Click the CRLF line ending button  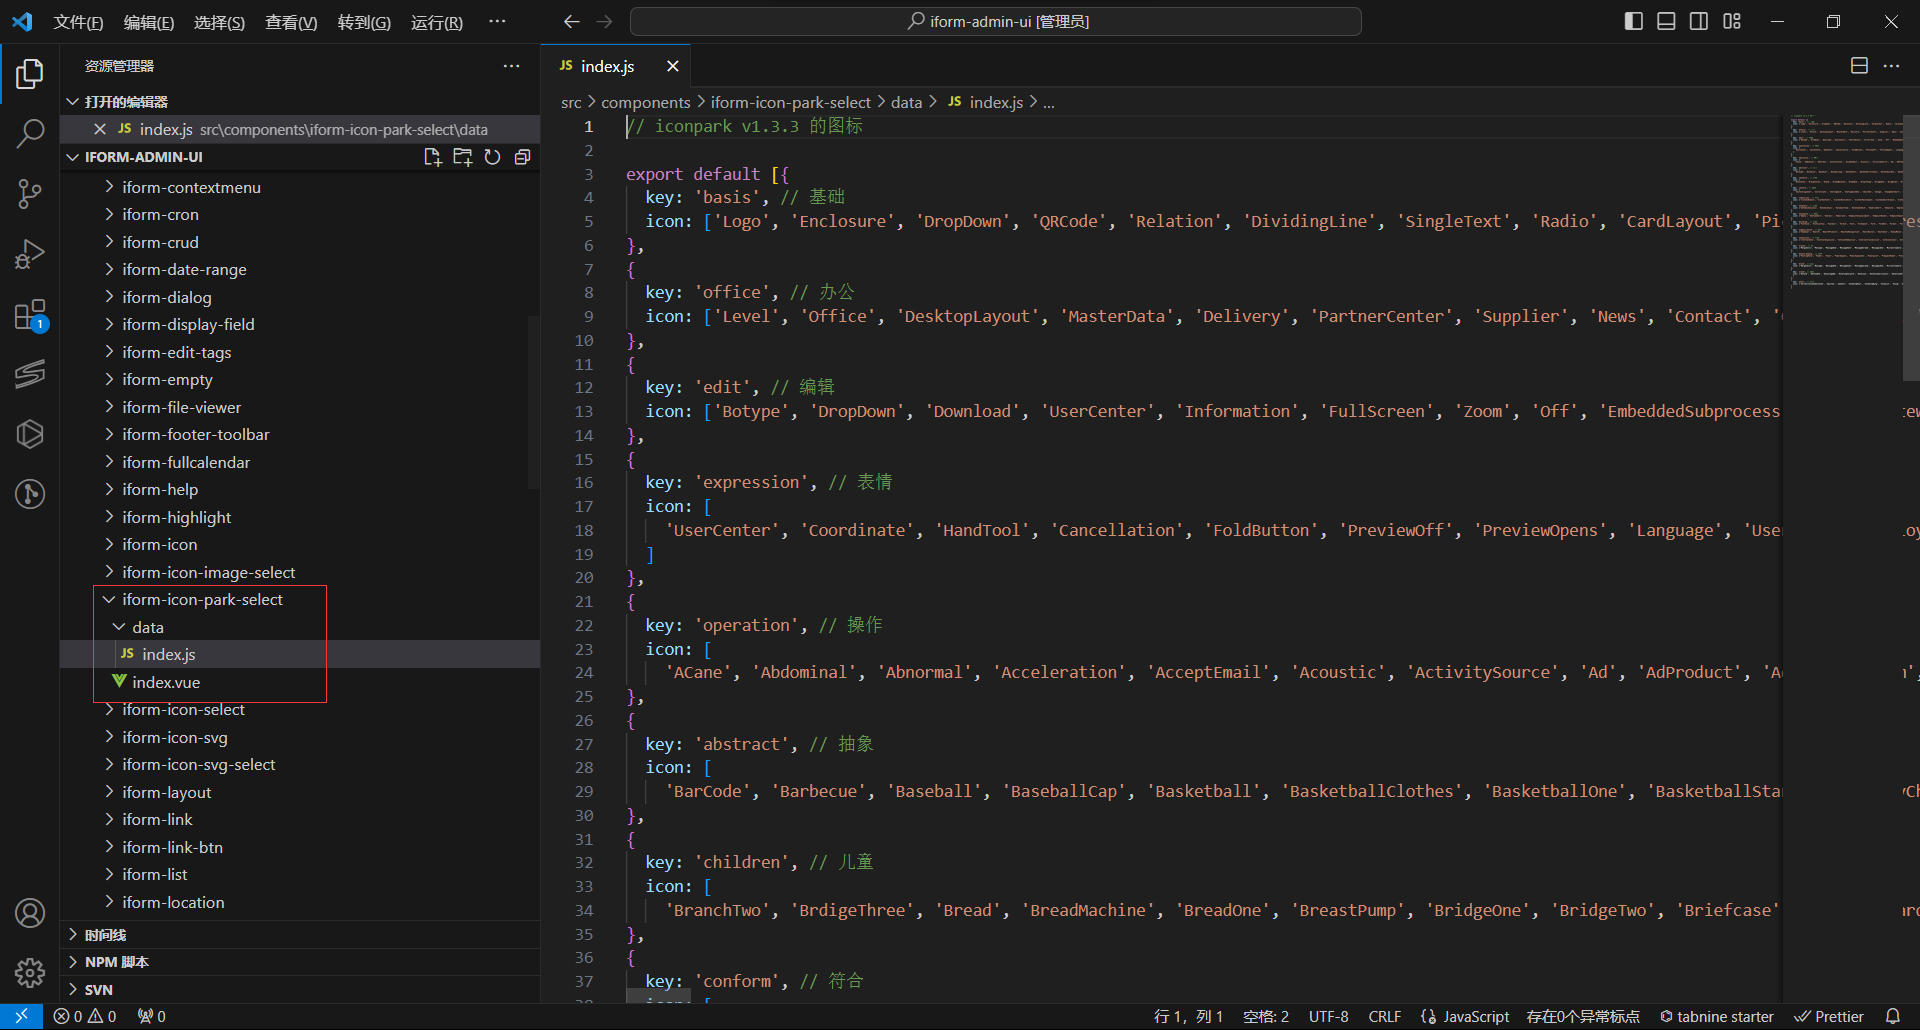(x=1384, y=1016)
